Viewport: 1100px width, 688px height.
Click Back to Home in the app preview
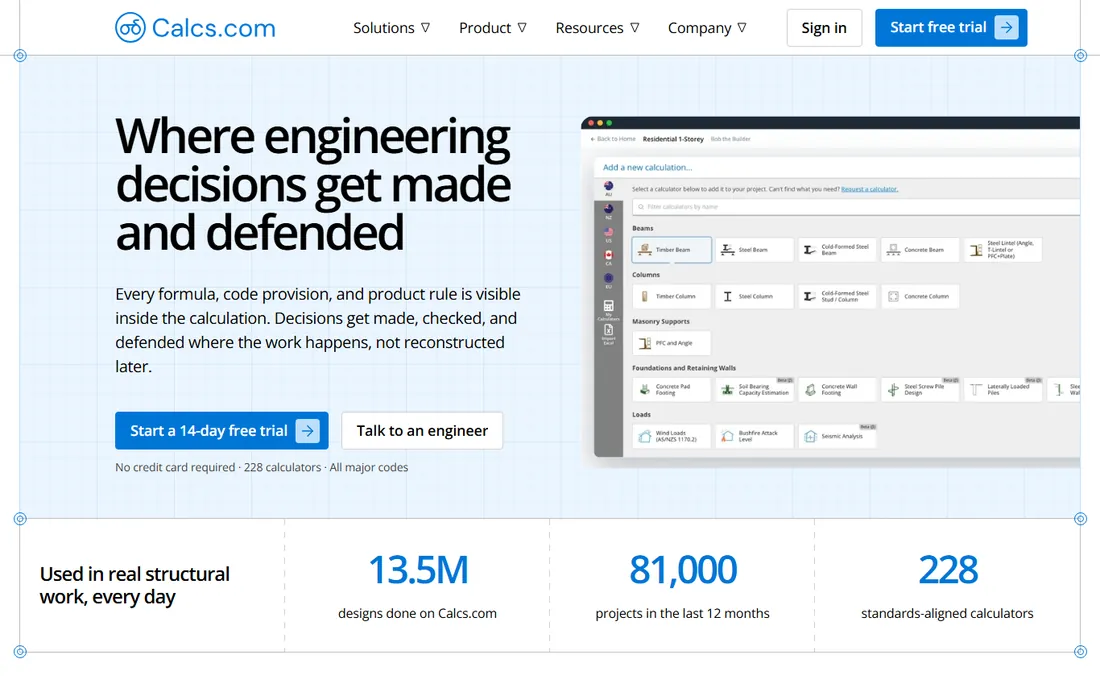point(613,139)
